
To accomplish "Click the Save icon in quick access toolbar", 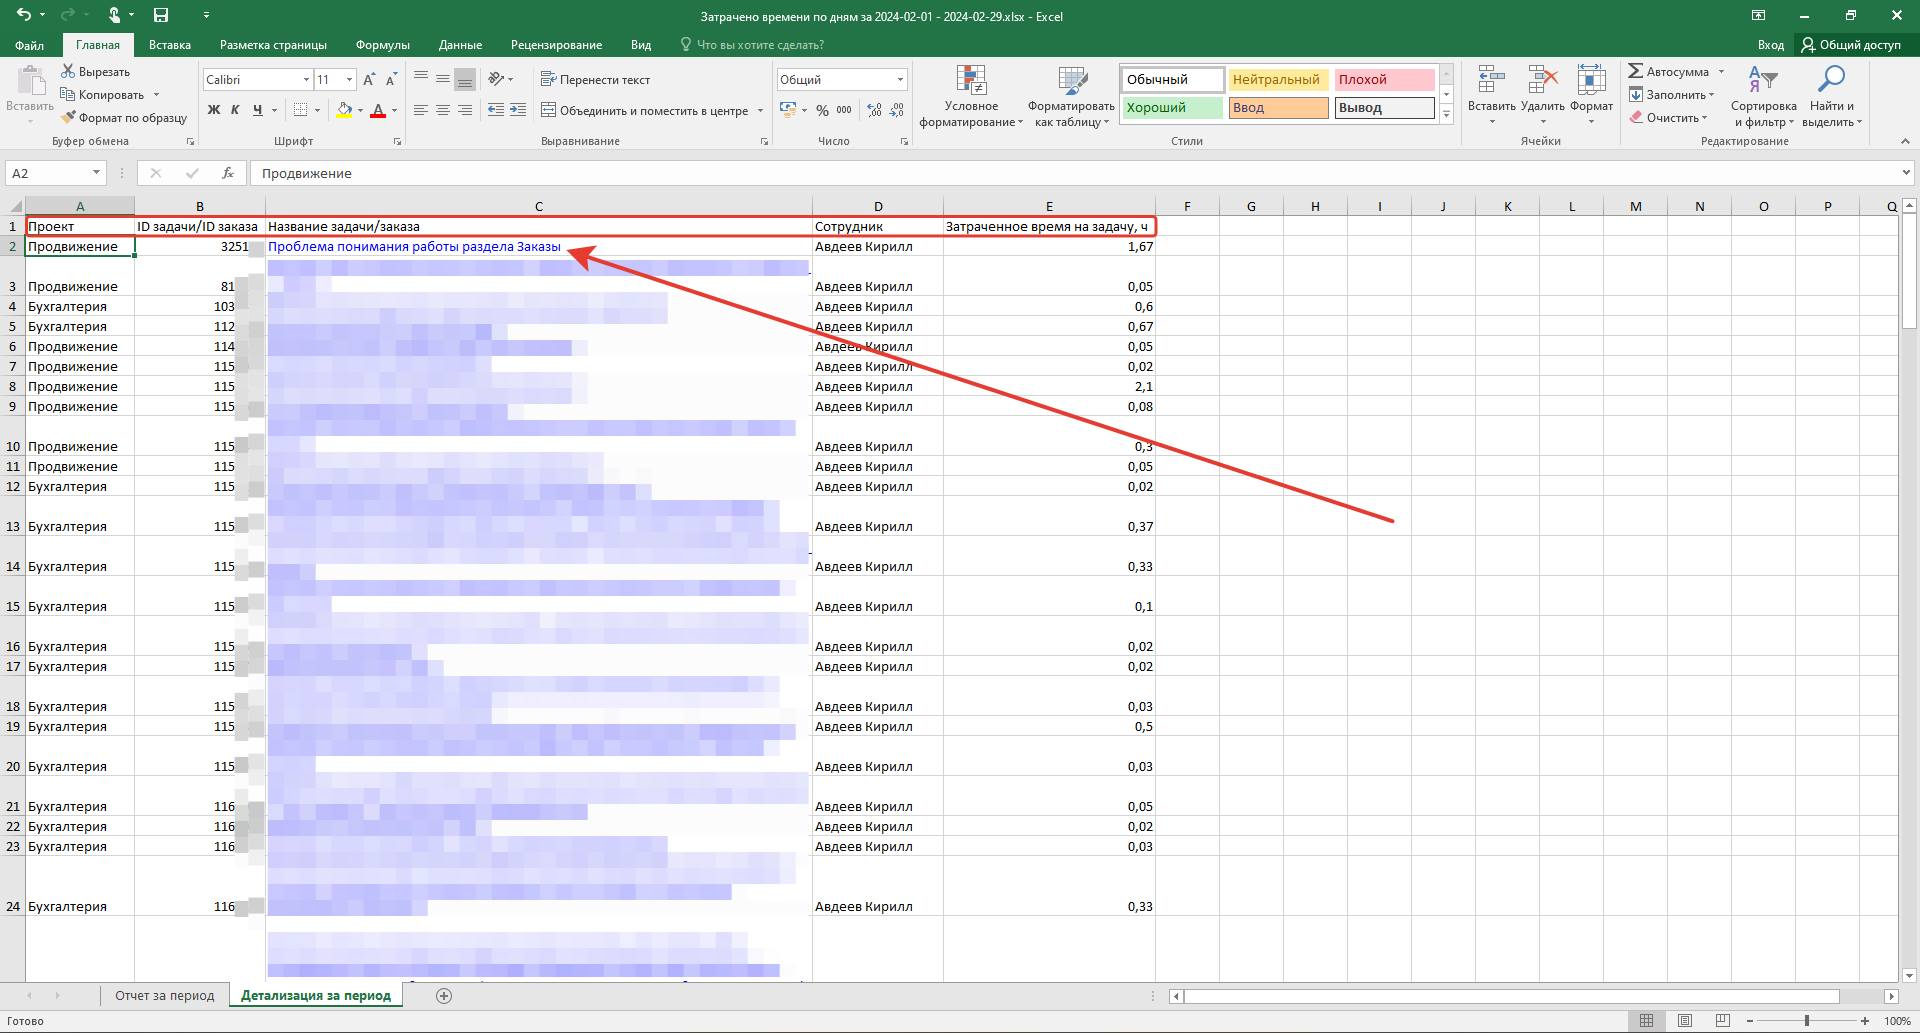I will (161, 15).
